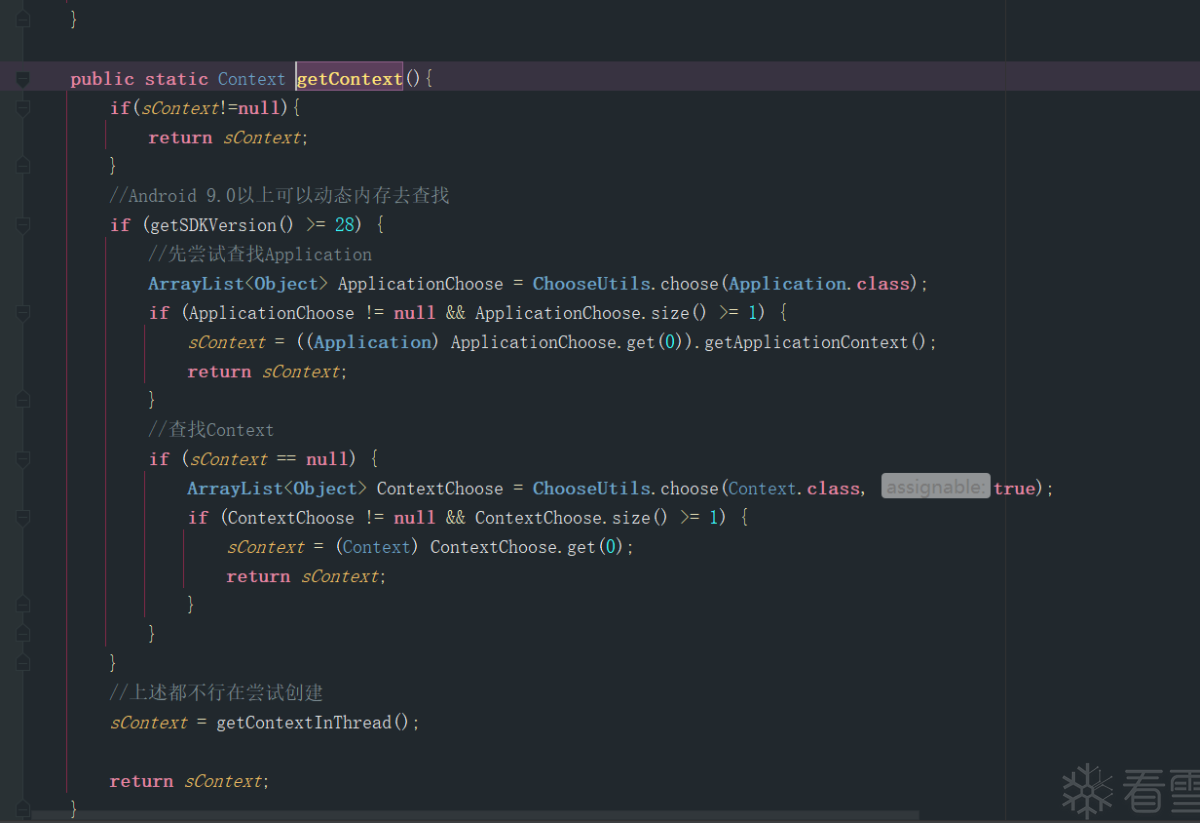Image resolution: width=1200 pixels, height=823 pixels.
Task: Fold the if(sContext!=null) block
Action: coord(23,108)
